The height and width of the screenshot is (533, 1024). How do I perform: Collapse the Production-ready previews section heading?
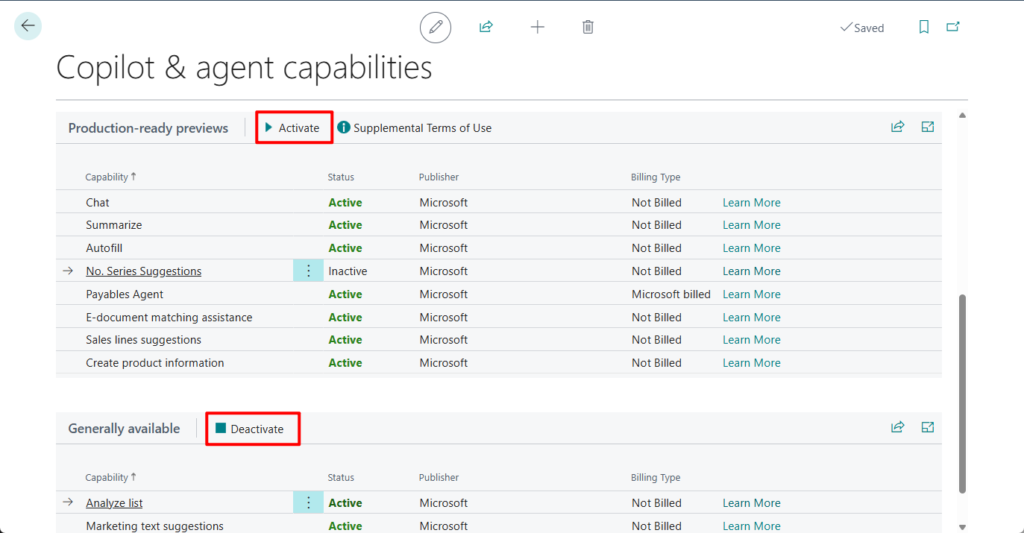[x=148, y=128]
